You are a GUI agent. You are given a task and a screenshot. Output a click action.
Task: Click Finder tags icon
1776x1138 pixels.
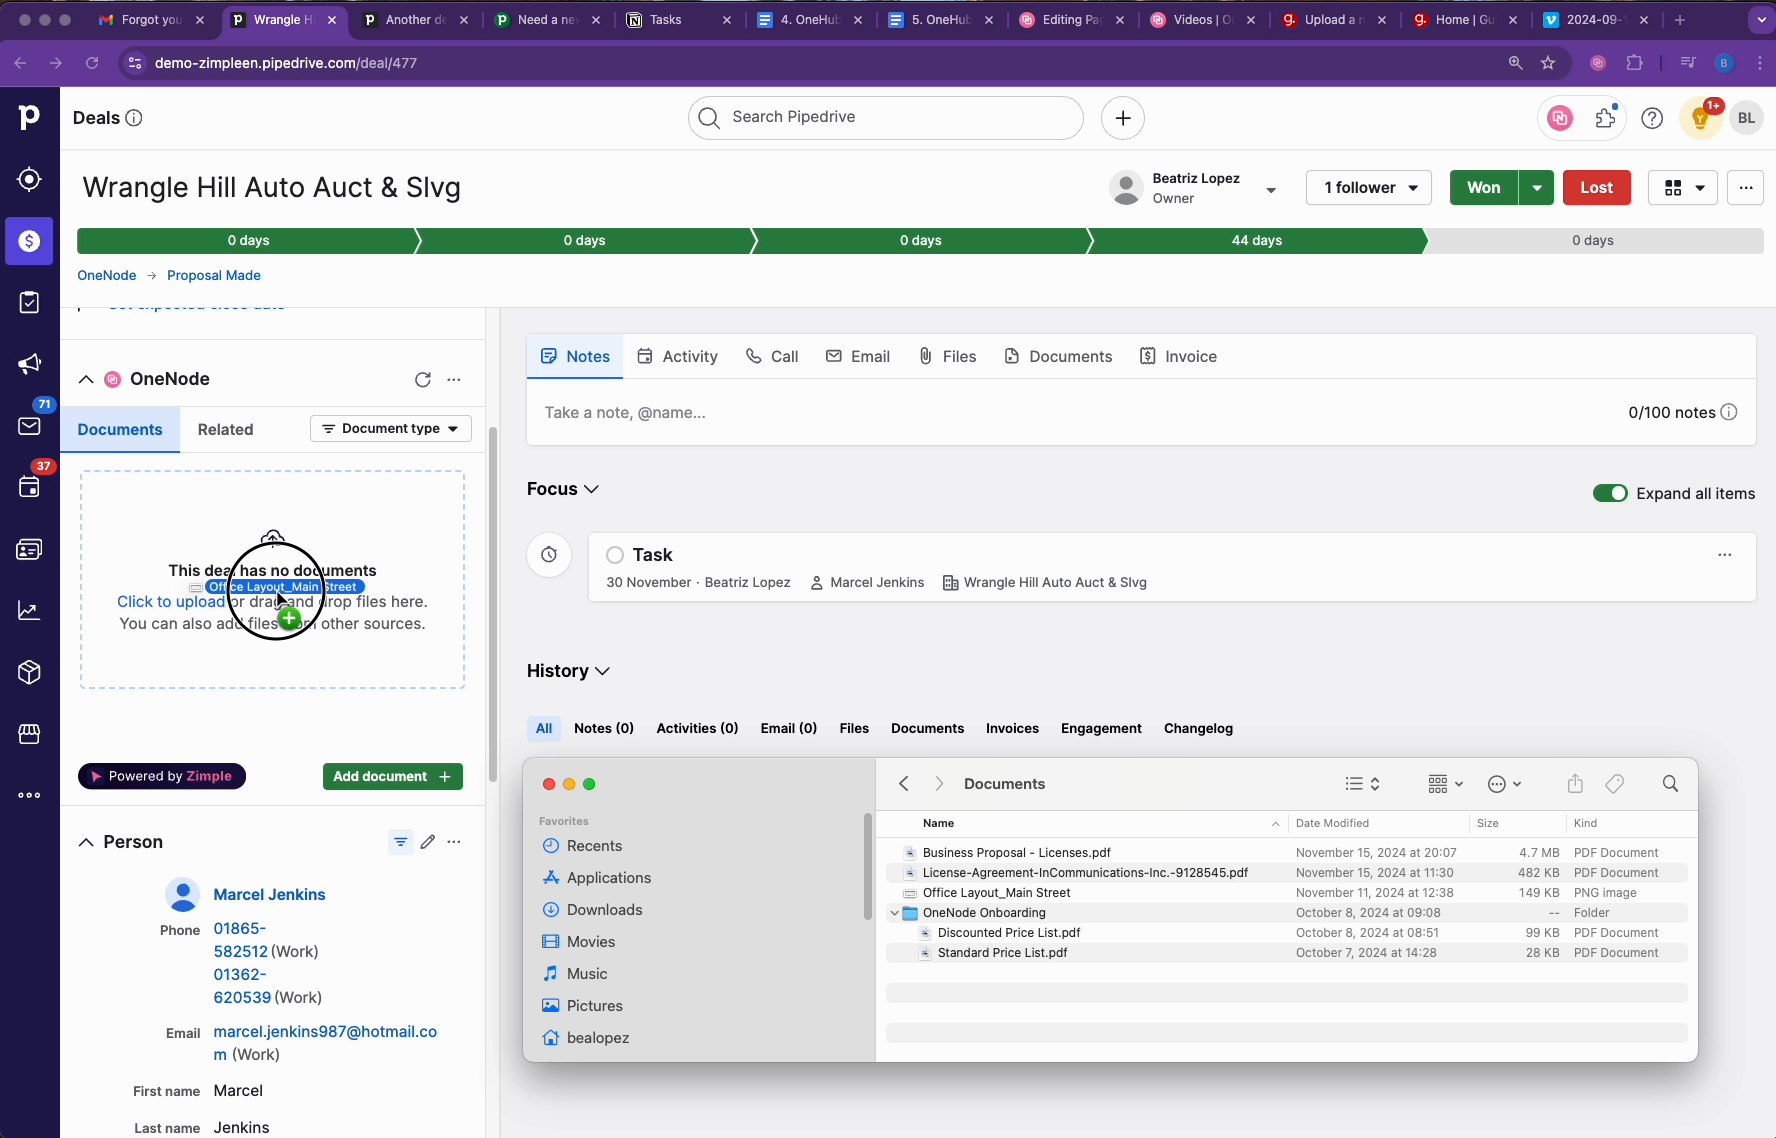tap(1615, 784)
